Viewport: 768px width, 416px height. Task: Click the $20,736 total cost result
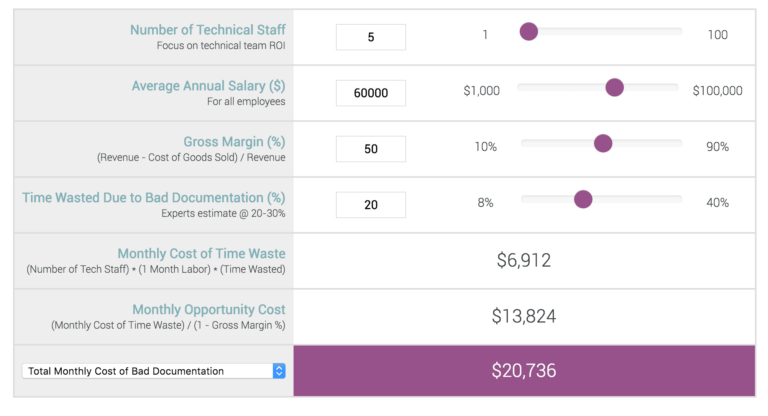523,371
